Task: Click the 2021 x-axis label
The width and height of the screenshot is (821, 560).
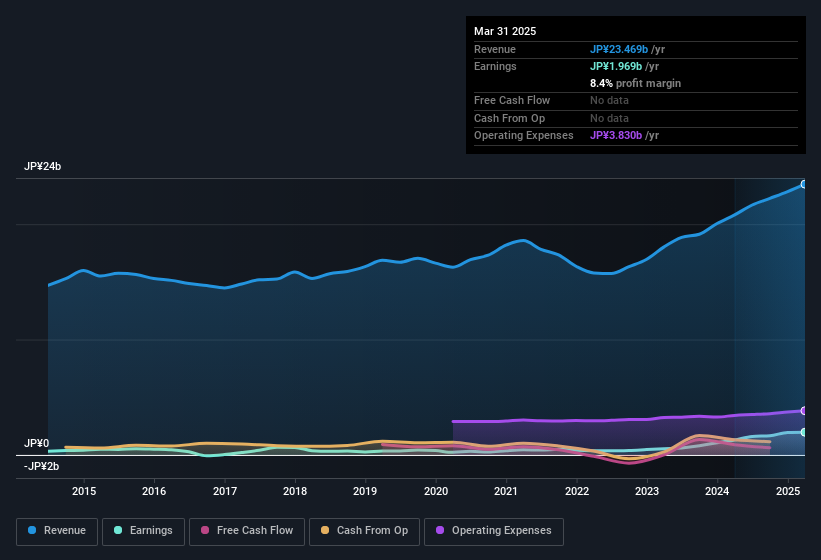Action: click(506, 491)
